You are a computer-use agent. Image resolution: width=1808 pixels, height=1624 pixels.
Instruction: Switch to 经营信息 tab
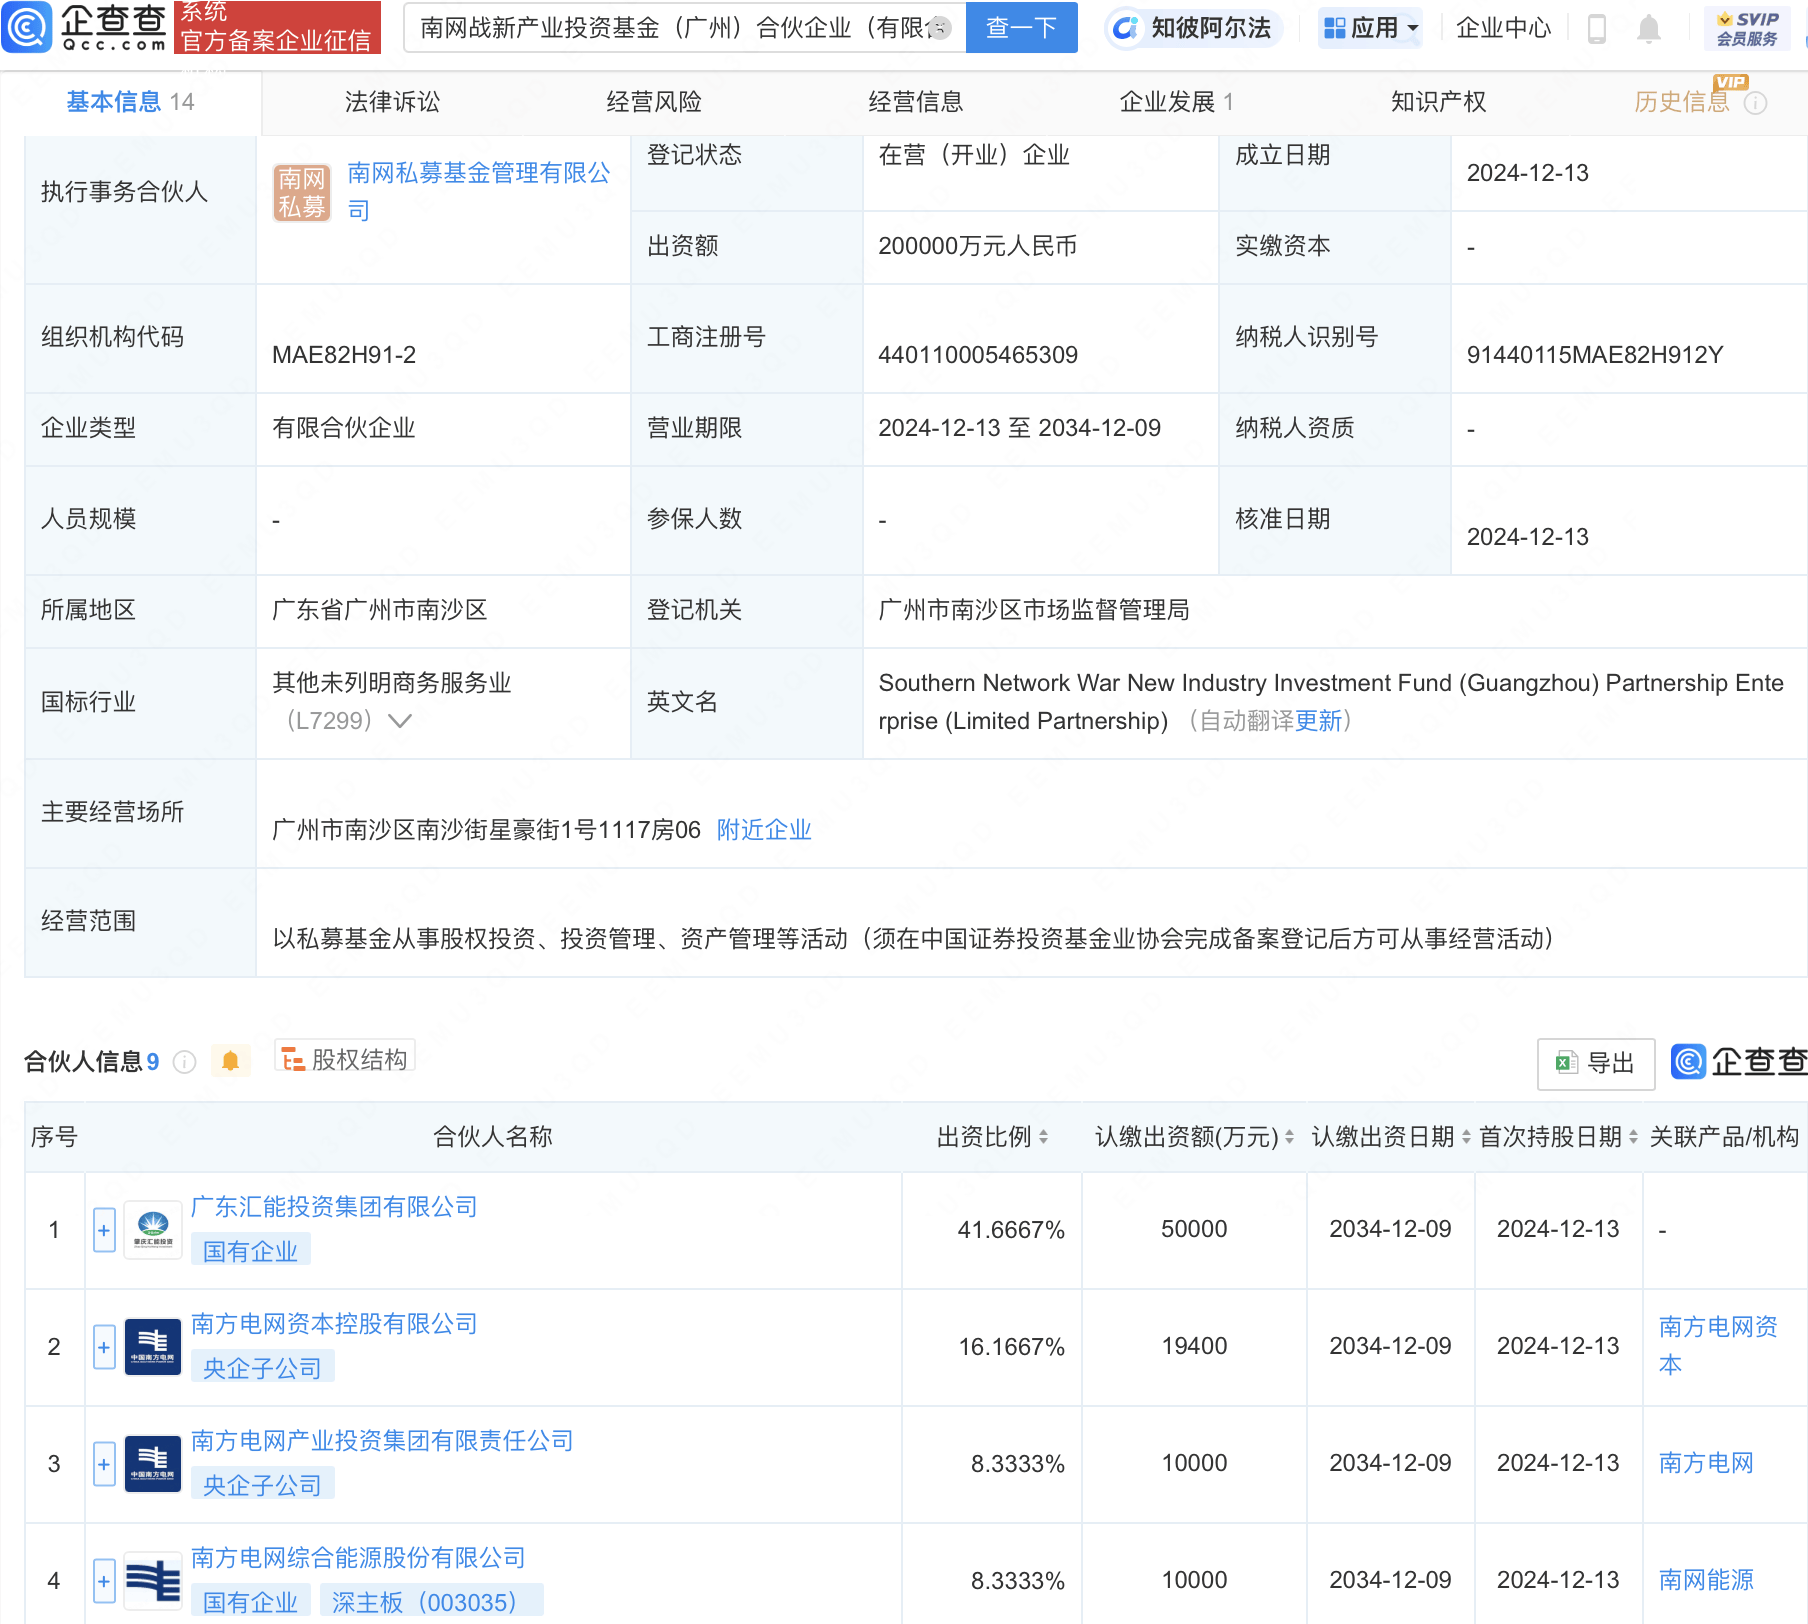point(916,102)
